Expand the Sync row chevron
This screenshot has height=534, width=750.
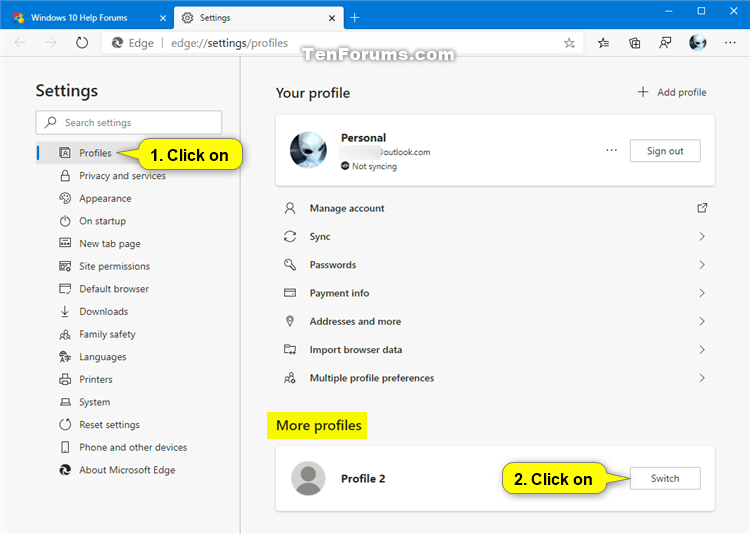[x=702, y=236]
